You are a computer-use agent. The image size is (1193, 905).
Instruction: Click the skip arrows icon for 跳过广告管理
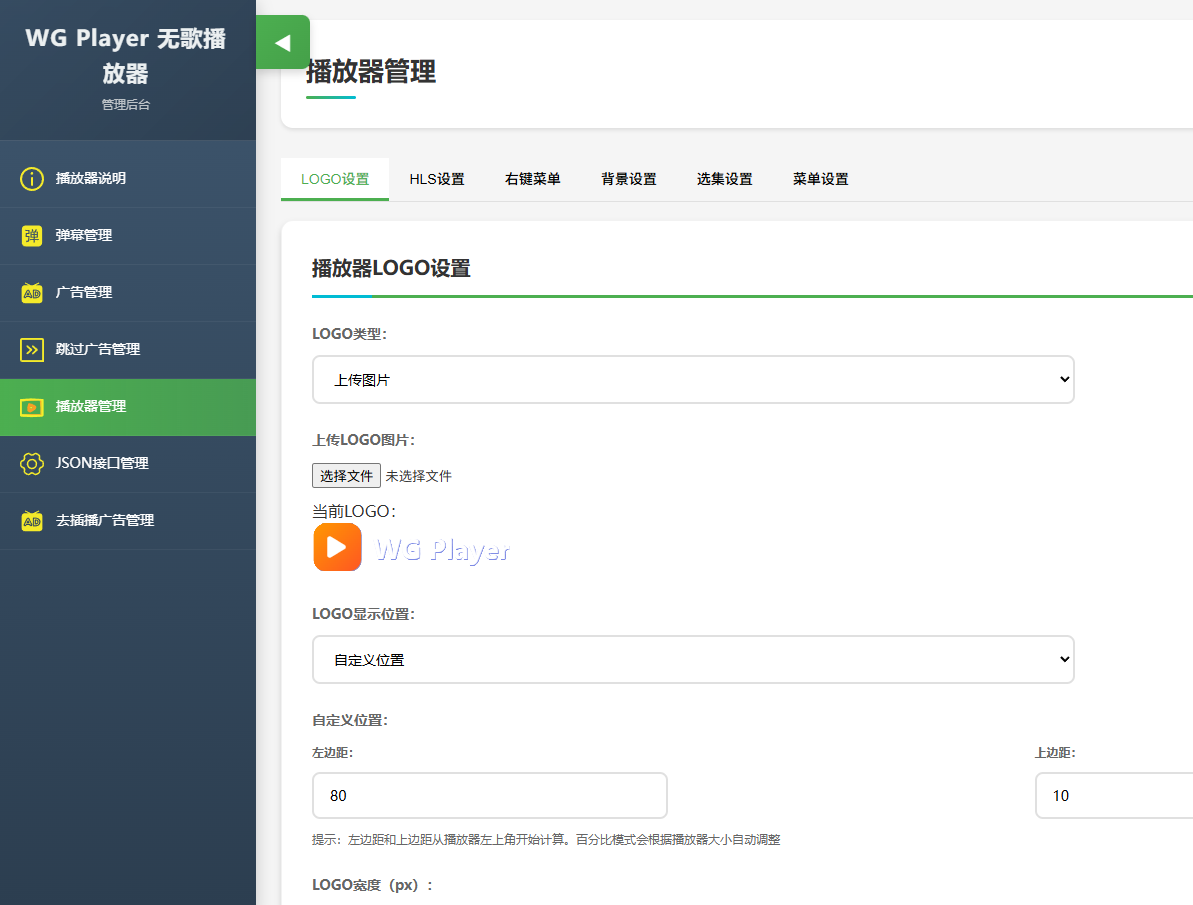click(x=32, y=350)
